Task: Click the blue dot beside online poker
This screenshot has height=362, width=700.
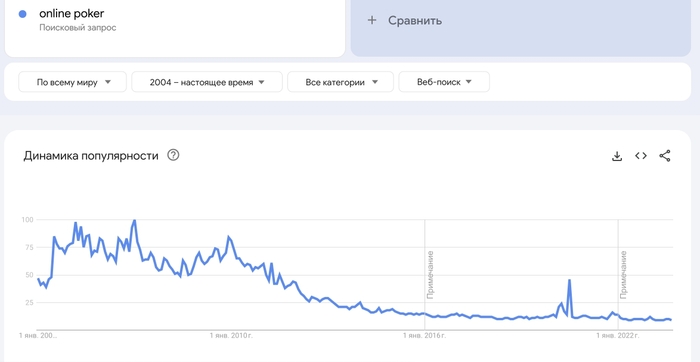Action: [22, 14]
